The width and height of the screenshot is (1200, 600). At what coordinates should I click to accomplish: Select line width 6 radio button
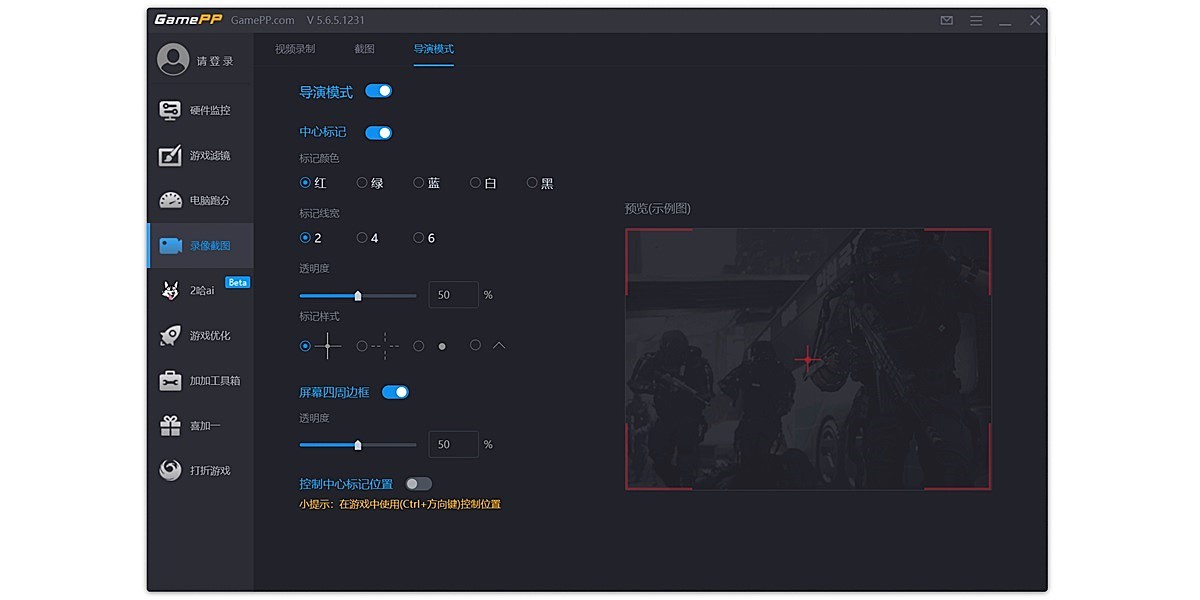click(419, 238)
